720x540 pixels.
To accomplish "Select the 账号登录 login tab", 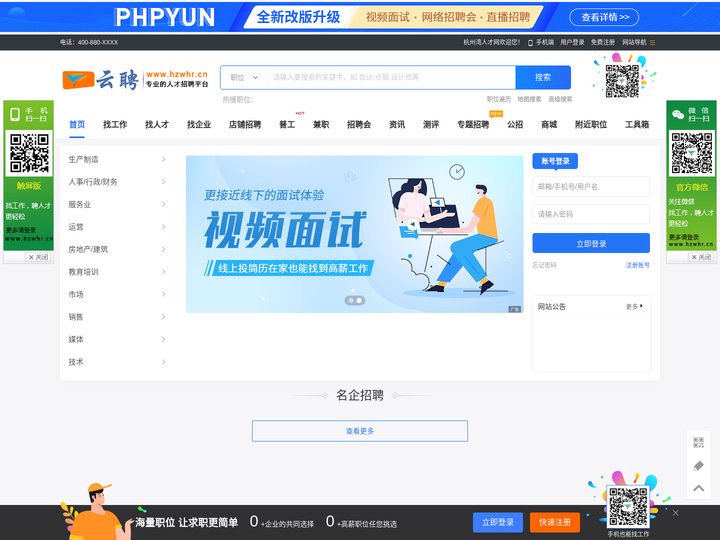I will coord(555,161).
